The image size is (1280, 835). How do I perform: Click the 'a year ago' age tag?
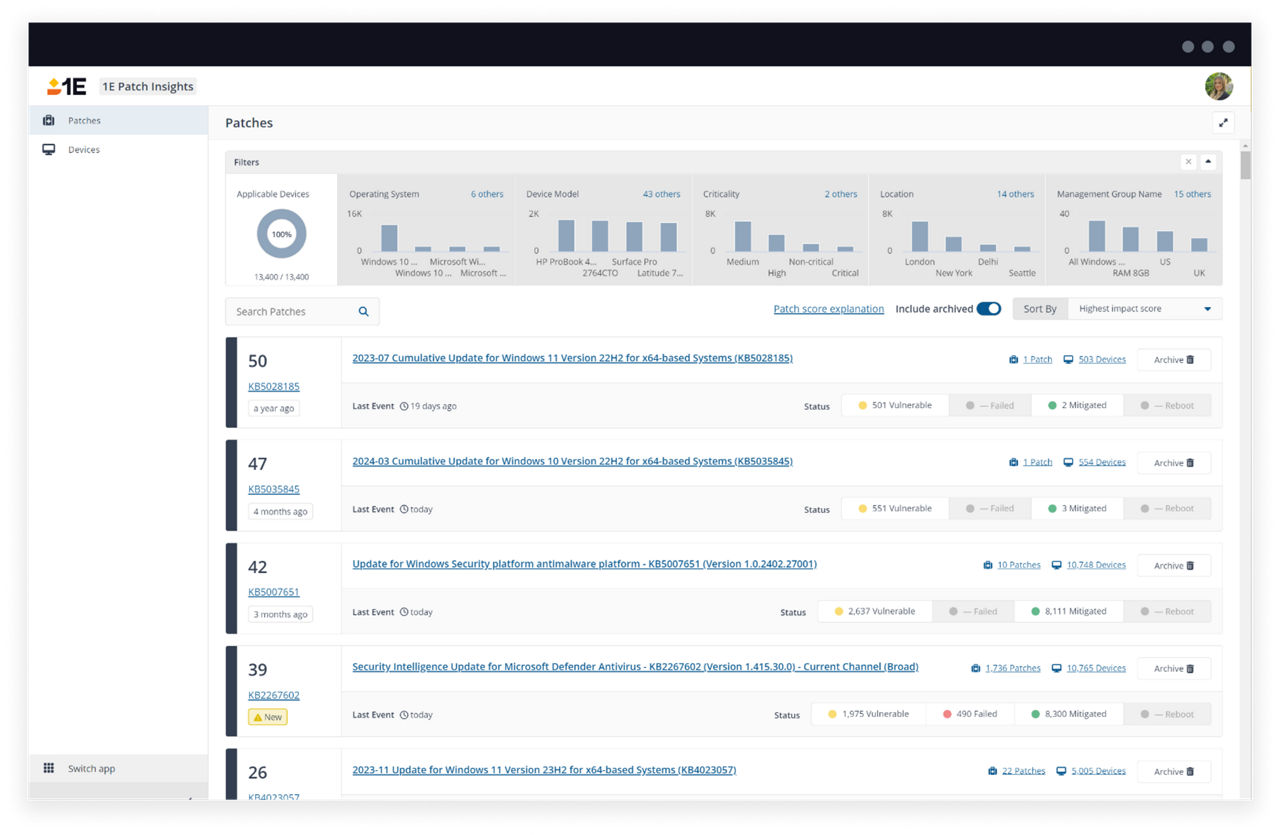[274, 408]
